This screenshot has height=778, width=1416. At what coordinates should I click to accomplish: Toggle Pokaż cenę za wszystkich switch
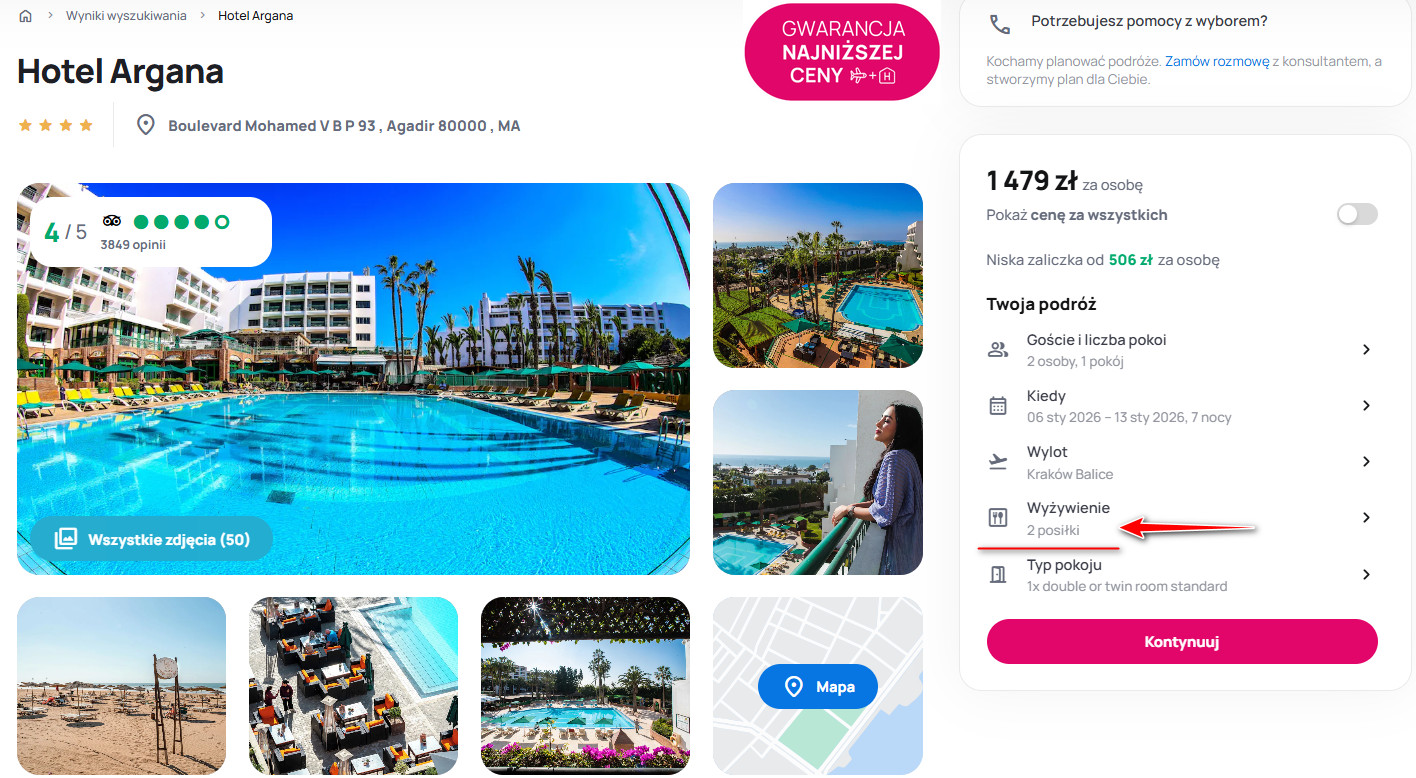1357,214
